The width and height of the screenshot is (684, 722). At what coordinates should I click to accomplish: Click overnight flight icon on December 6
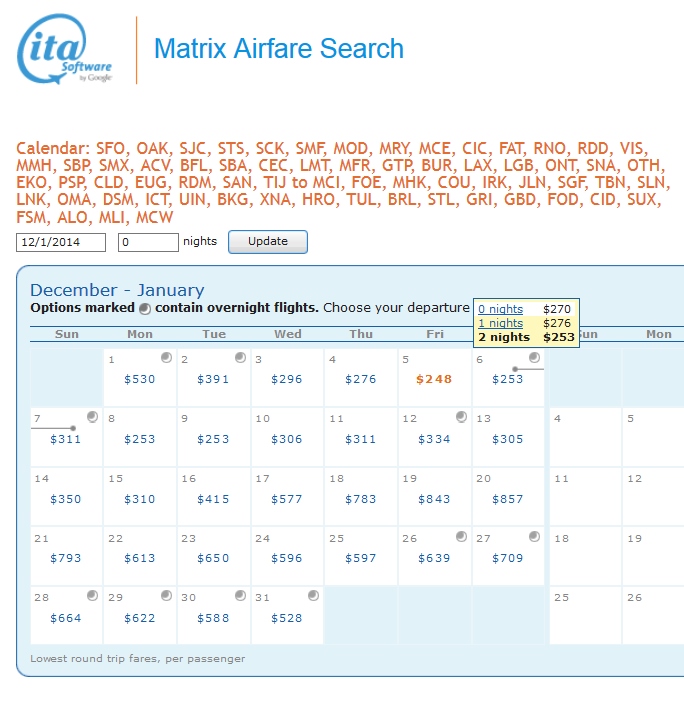[x=534, y=358]
